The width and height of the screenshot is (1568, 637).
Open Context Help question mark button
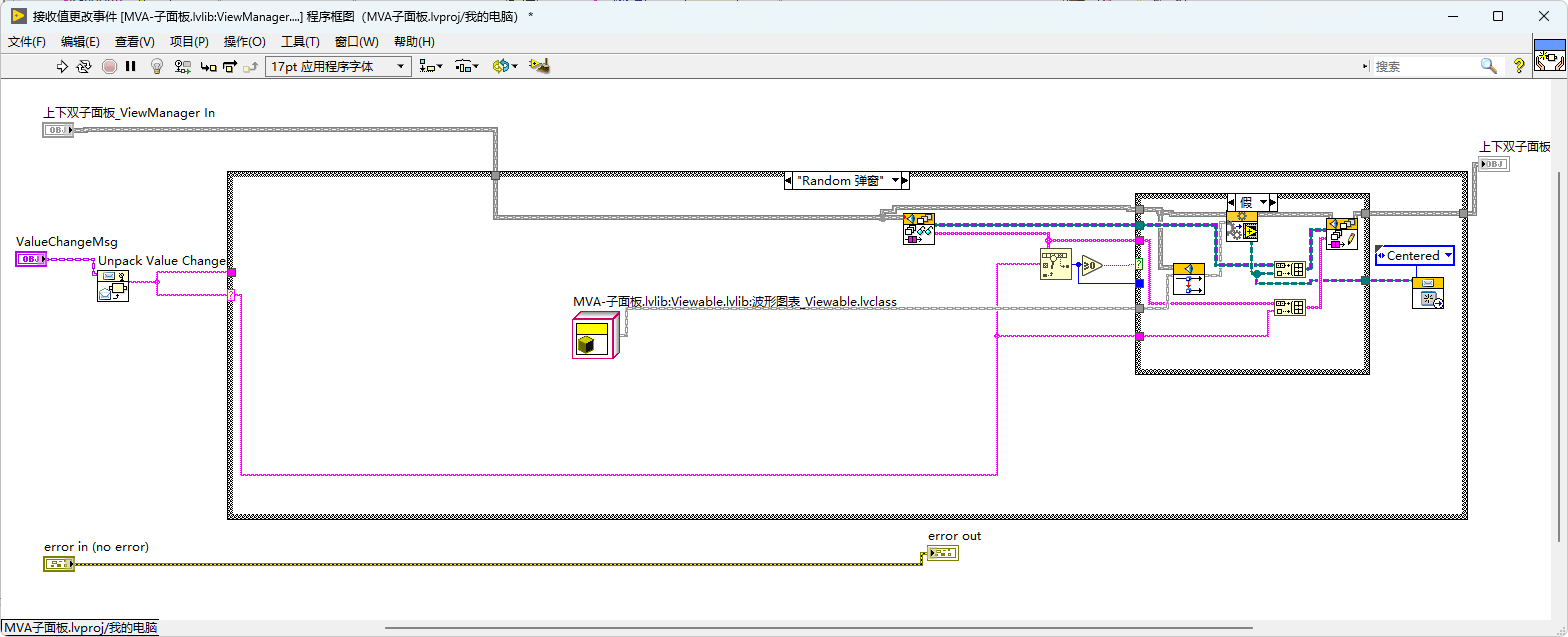[1519, 66]
